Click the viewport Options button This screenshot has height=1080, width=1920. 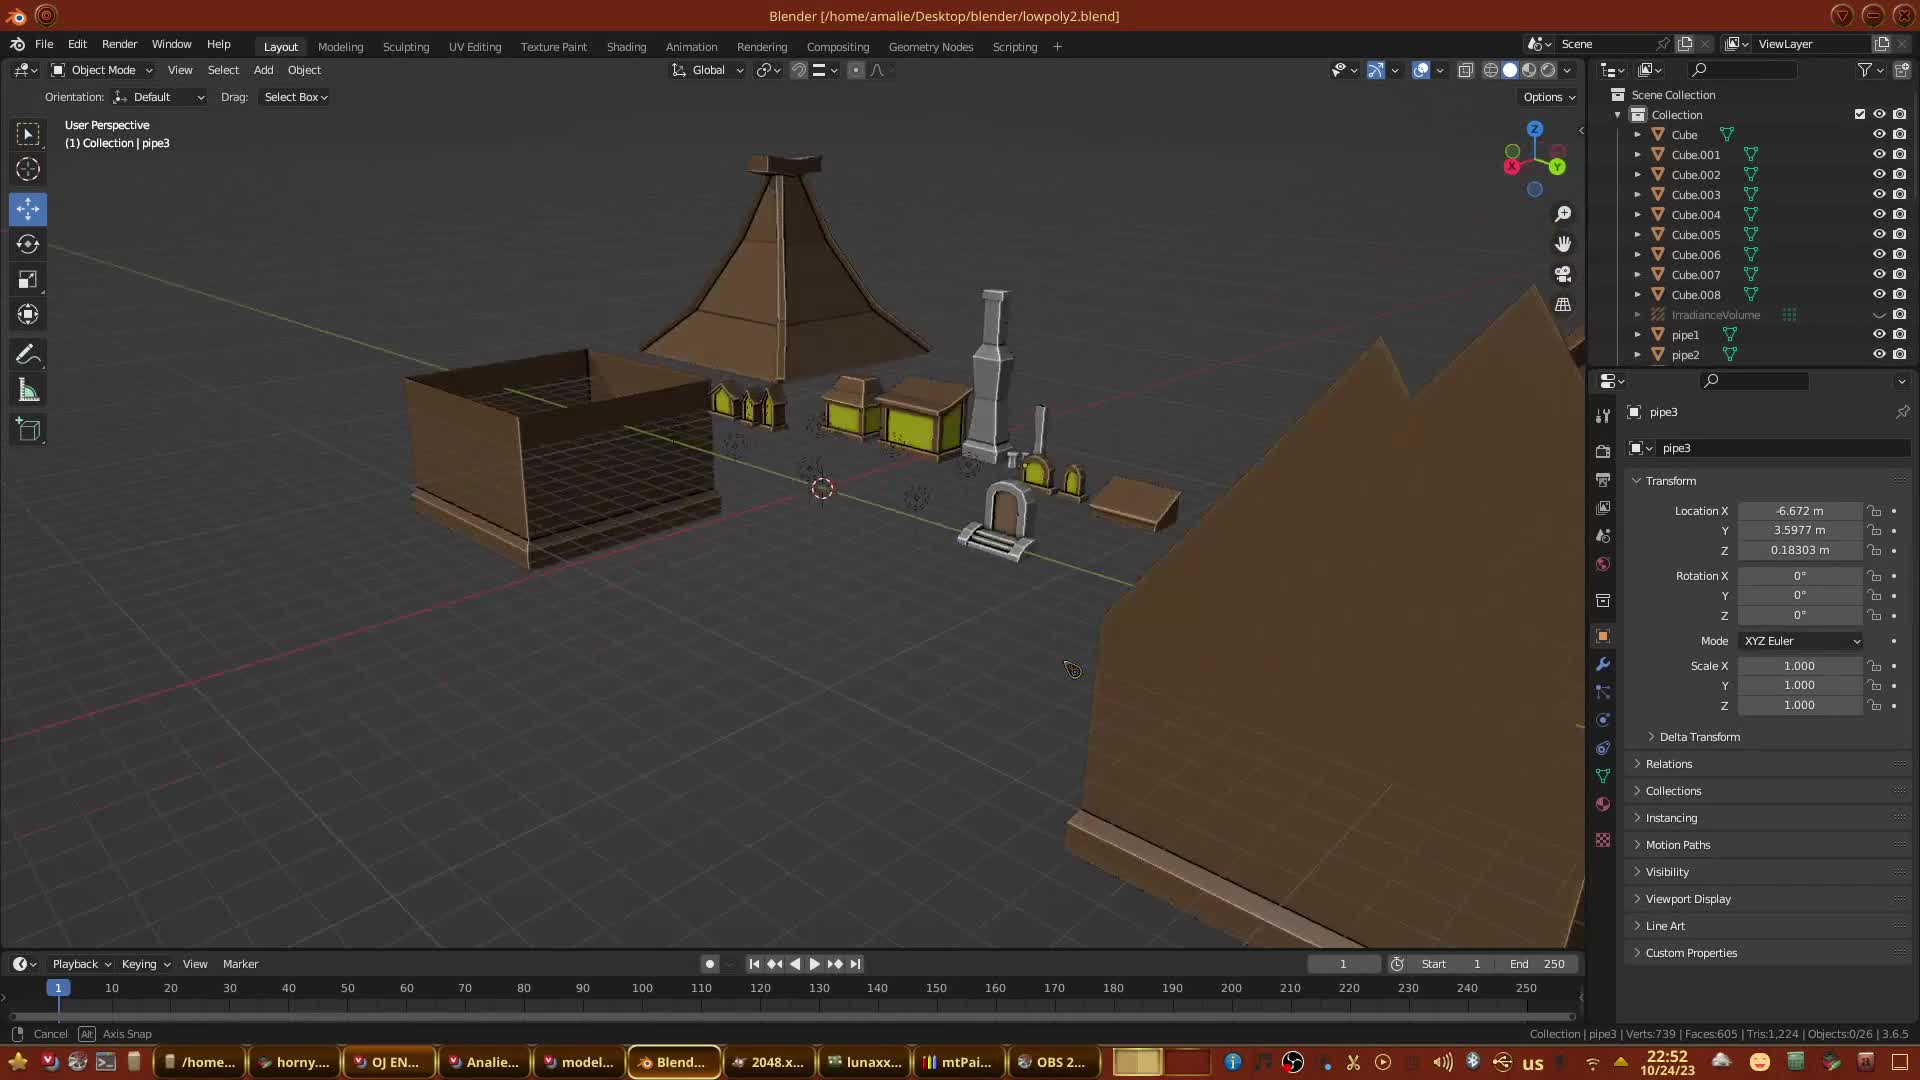point(1549,97)
